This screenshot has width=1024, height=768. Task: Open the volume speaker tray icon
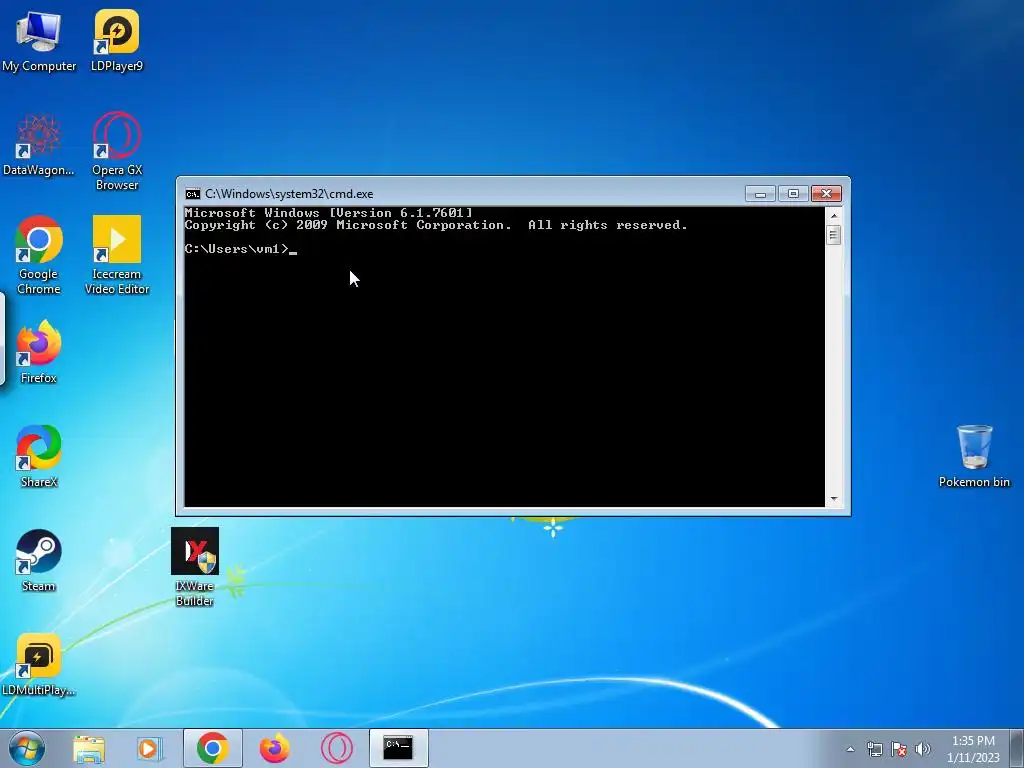tap(923, 749)
